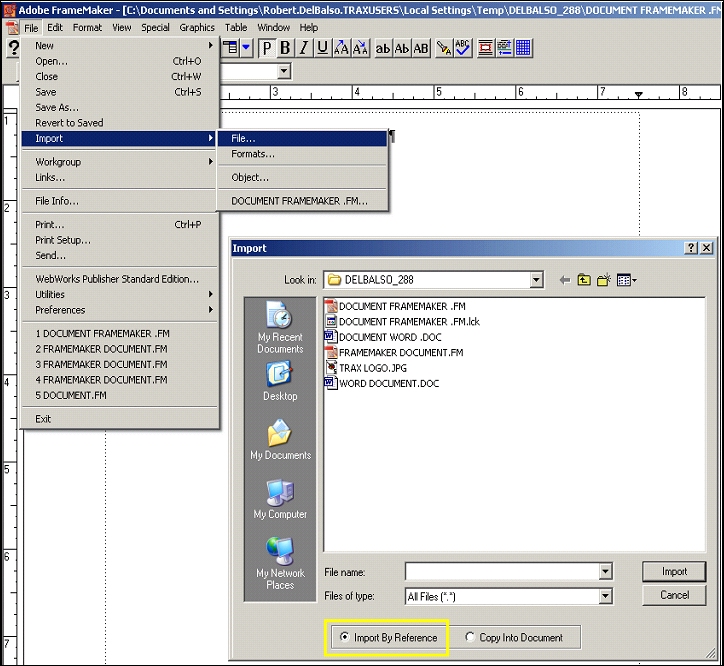
Task: Open My Recent Documents in places bar
Action: (x=280, y=327)
